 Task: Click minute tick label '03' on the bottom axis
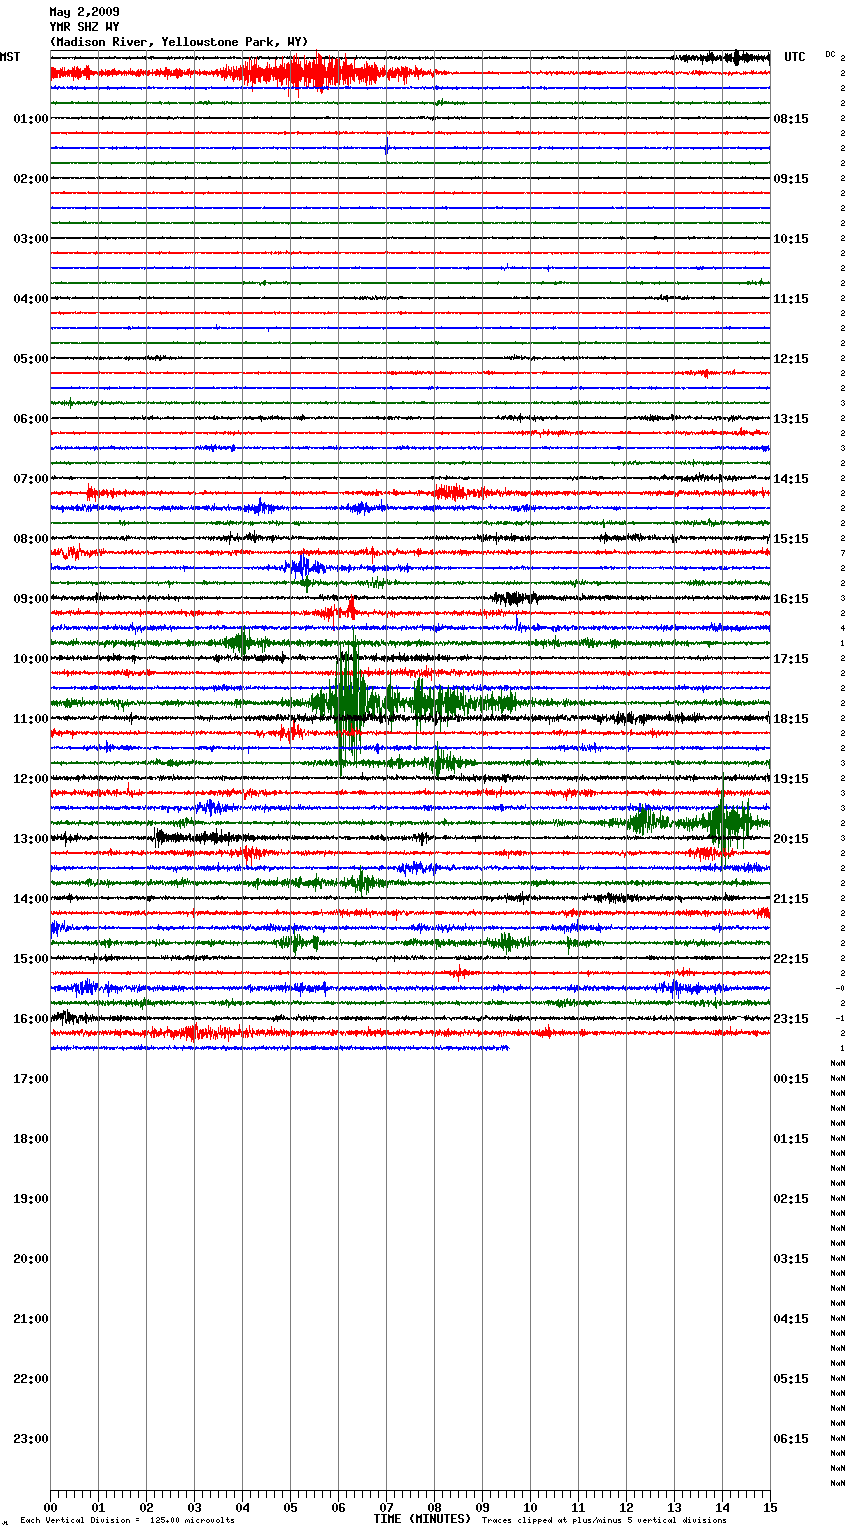[x=194, y=1507]
